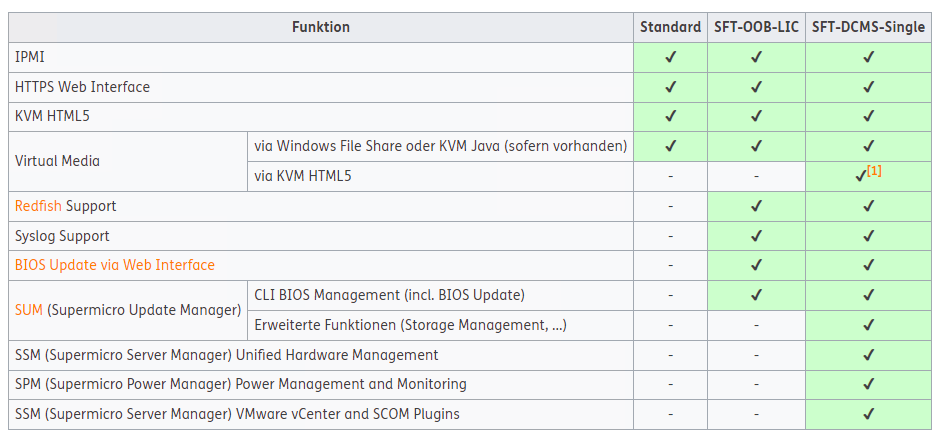
Task: Click the Power Manager row checkmark
Action: pos(868,384)
